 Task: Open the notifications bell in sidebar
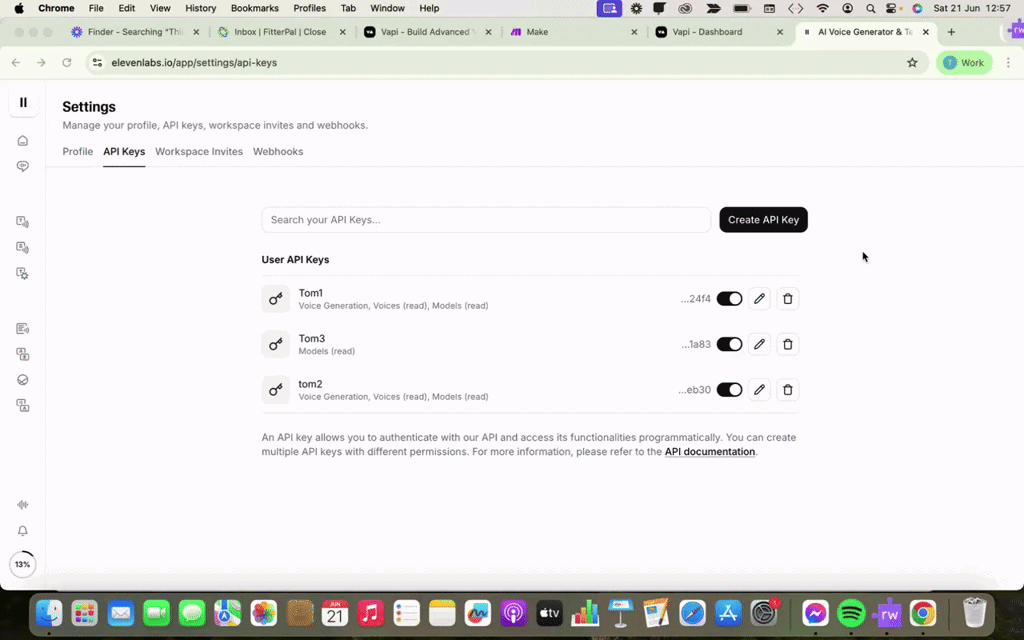click(x=23, y=531)
